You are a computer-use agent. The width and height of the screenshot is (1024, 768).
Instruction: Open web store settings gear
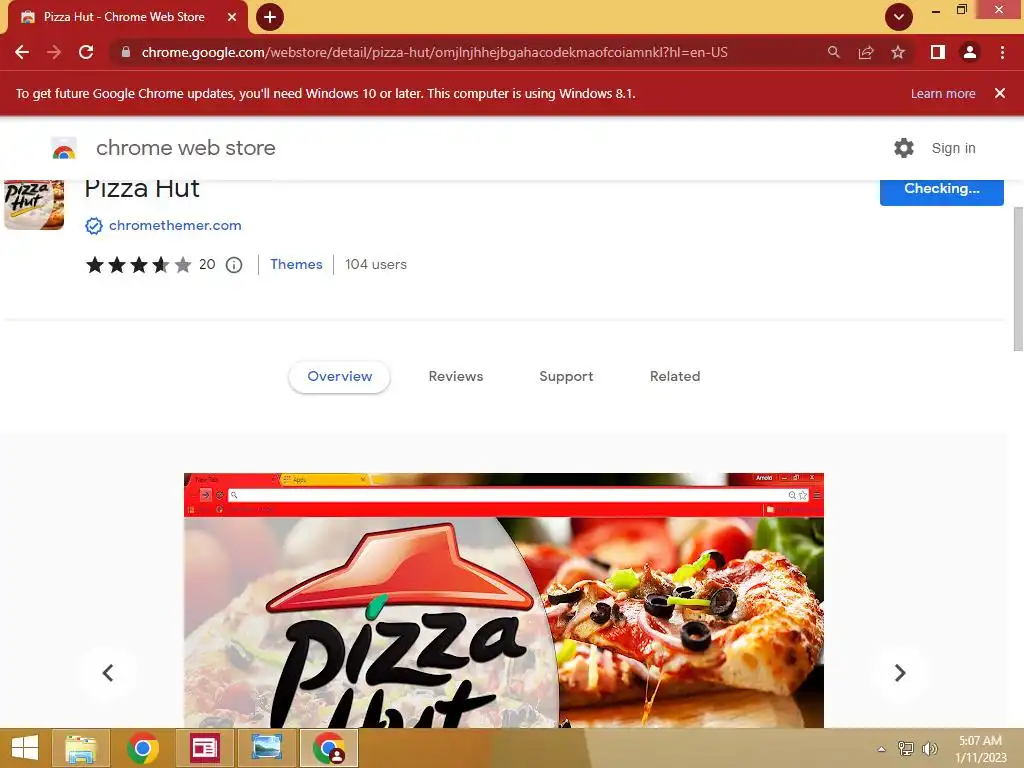(x=904, y=148)
